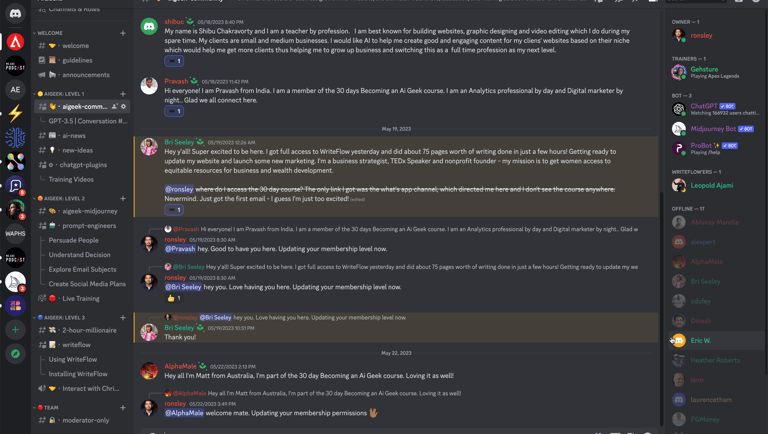Open Explore Discoverable Servers compass icon
The height and width of the screenshot is (434, 768).
coord(15,353)
